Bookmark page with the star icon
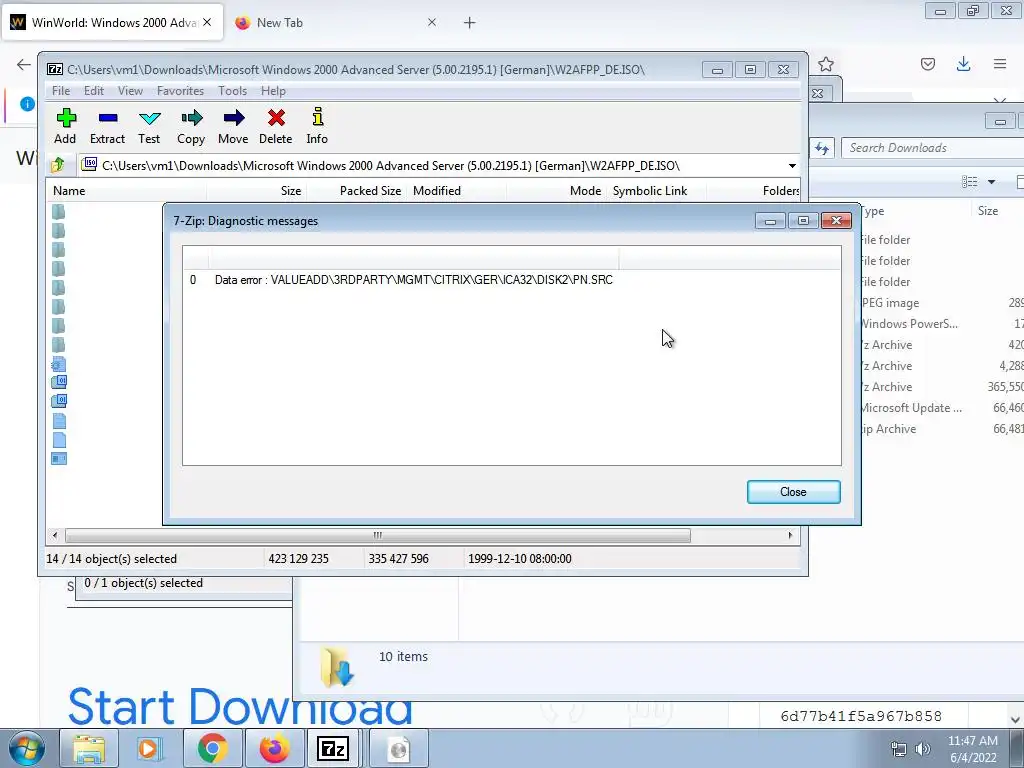 [826, 64]
